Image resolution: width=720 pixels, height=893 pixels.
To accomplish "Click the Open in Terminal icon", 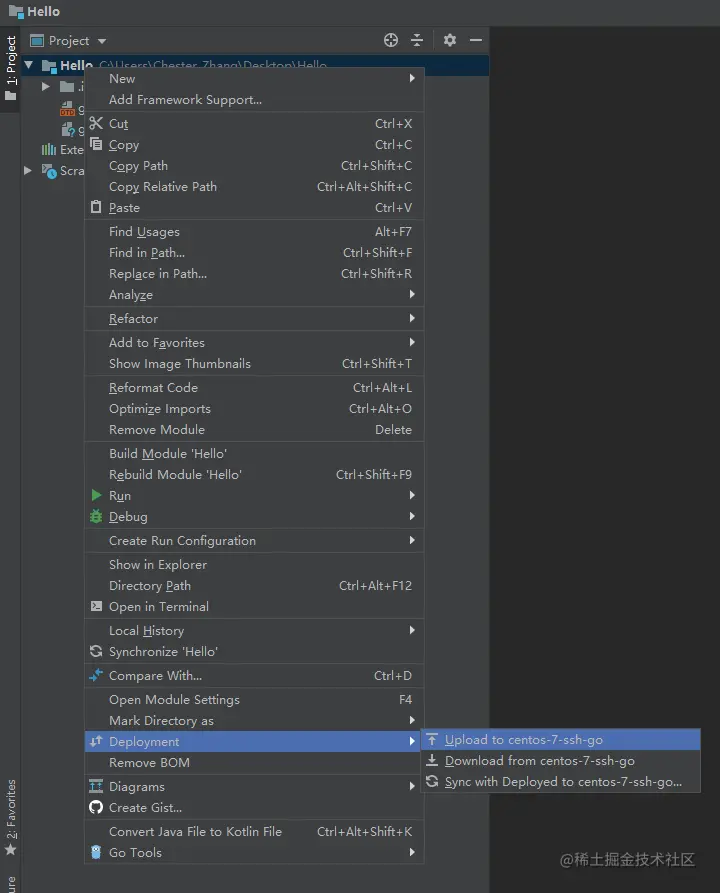I will (x=96, y=606).
